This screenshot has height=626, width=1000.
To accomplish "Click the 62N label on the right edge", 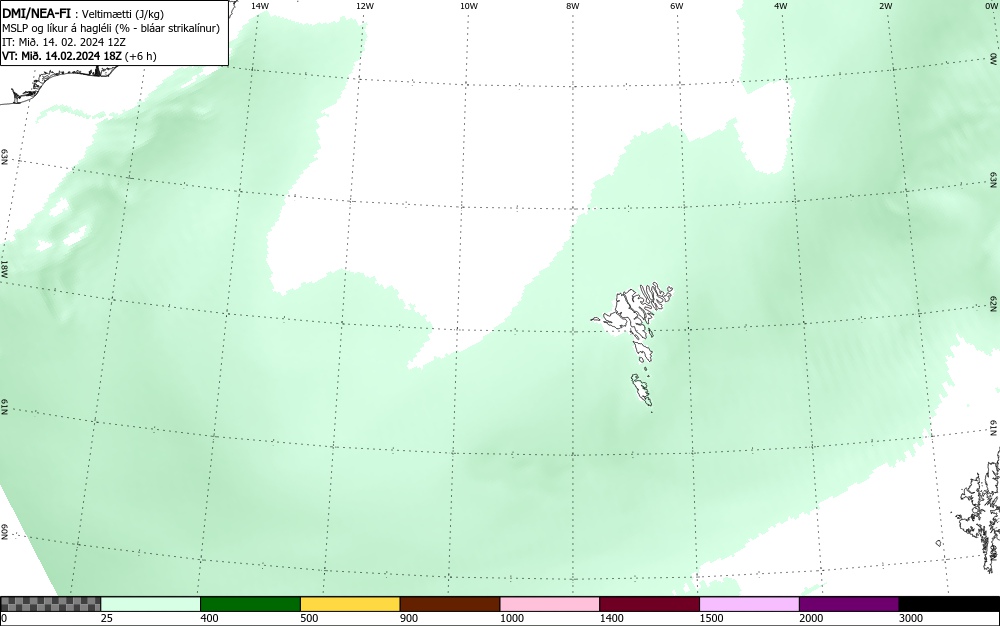I will click(994, 304).
